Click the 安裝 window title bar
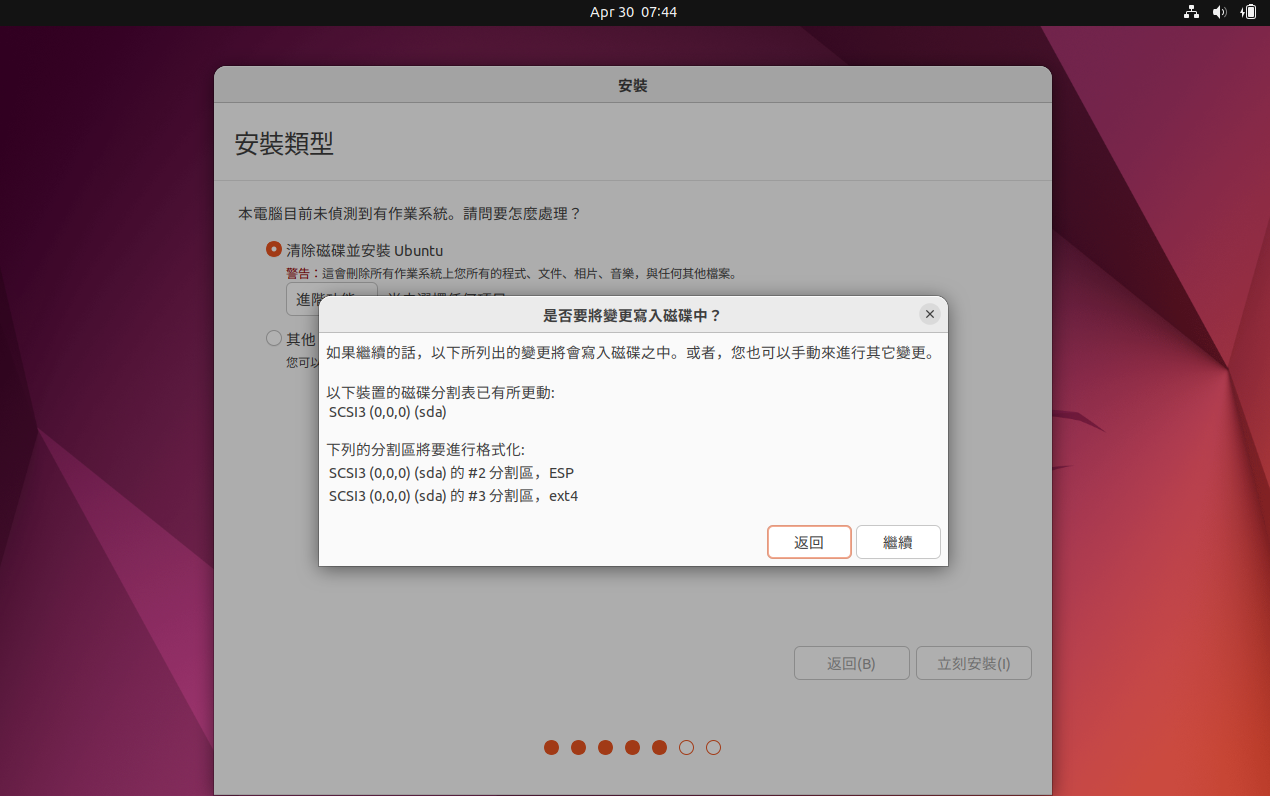Image resolution: width=1270 pixels, height=796 pixels. [633, 86]
